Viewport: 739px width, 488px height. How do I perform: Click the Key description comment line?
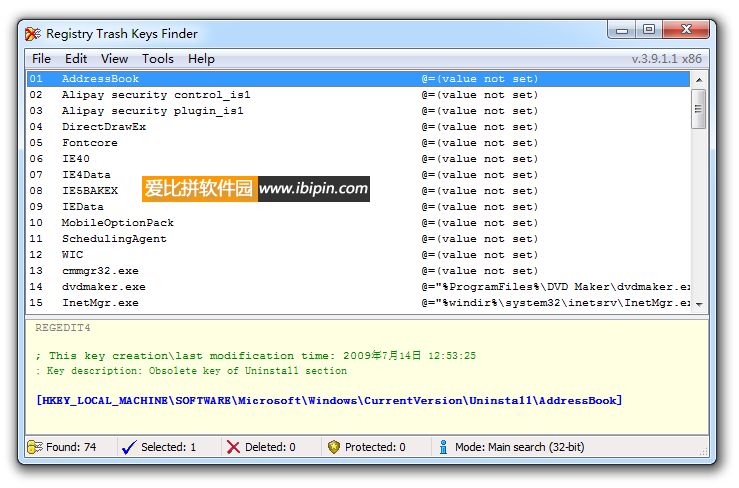point(191,371)
